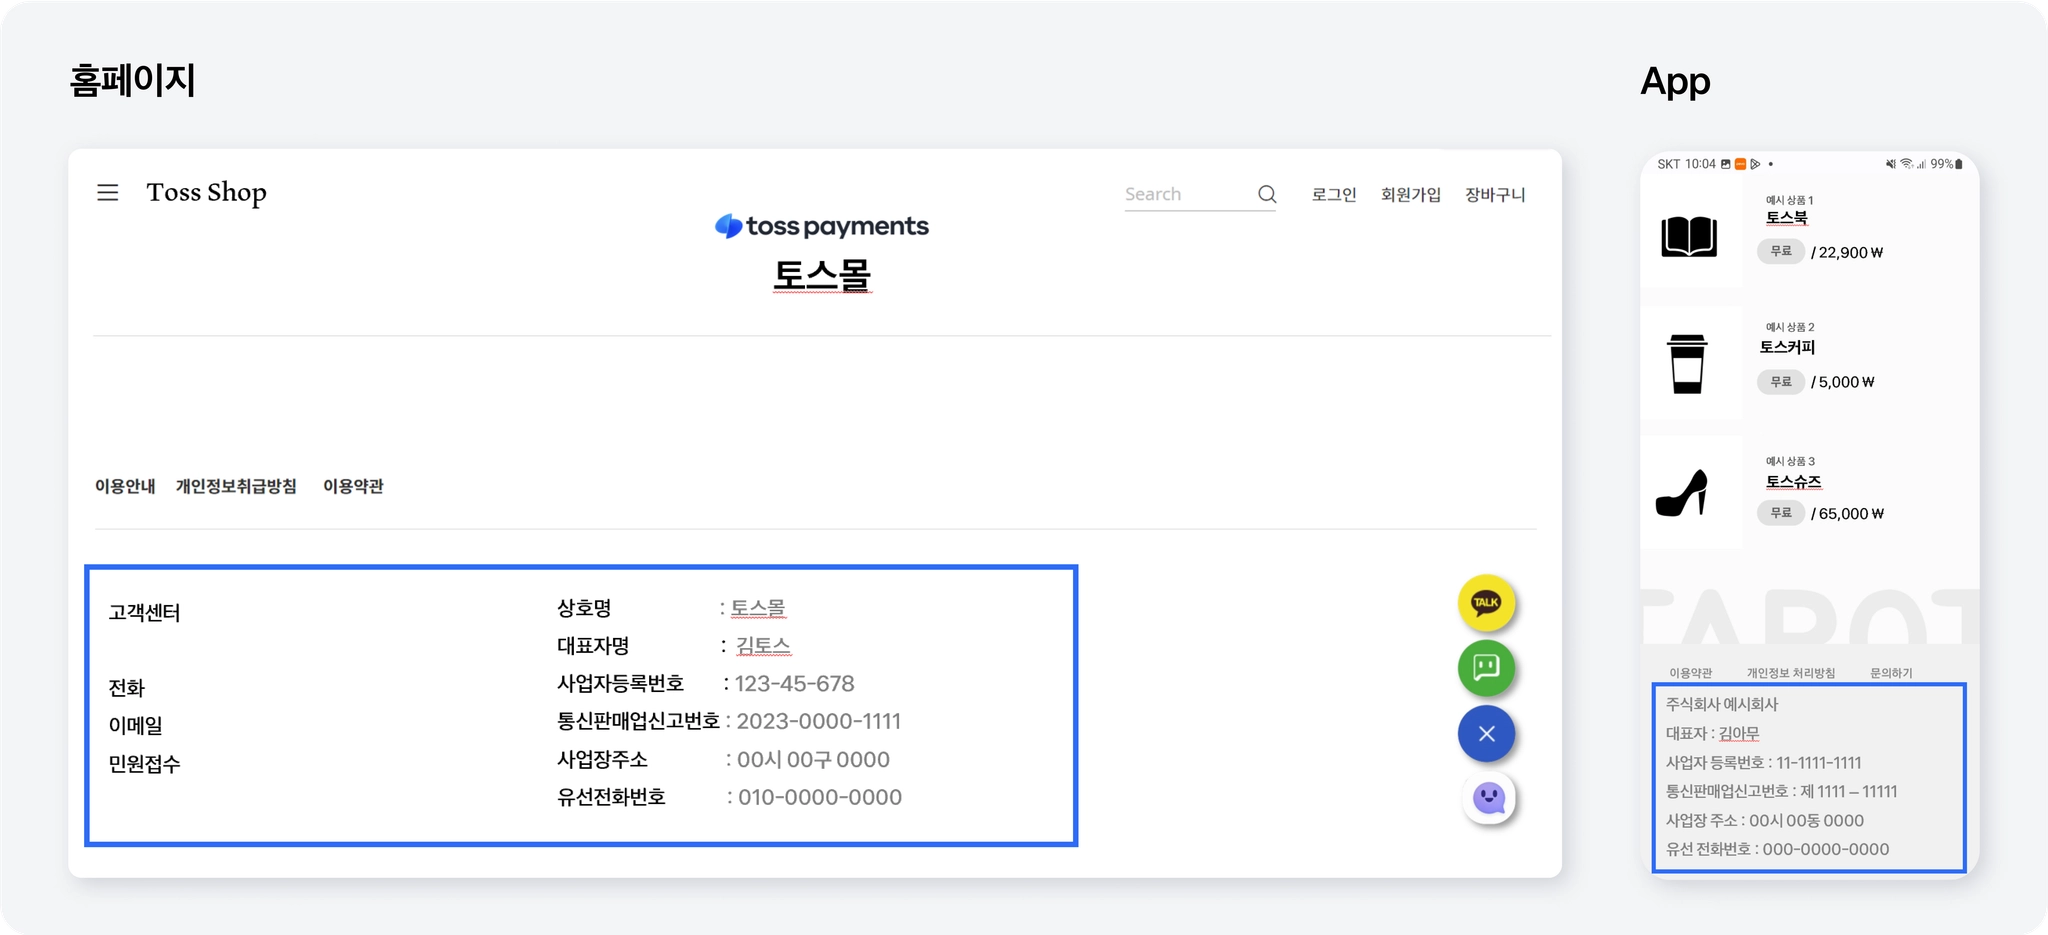Click the representative name 김토스
This screenshot has width=2048, height=935.
763,646
